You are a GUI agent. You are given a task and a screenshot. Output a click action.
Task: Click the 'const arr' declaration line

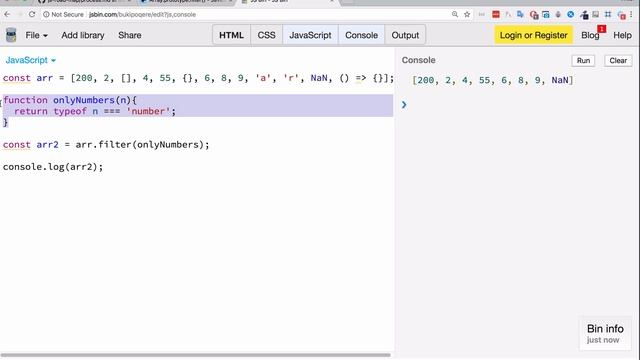coord(198,78)
